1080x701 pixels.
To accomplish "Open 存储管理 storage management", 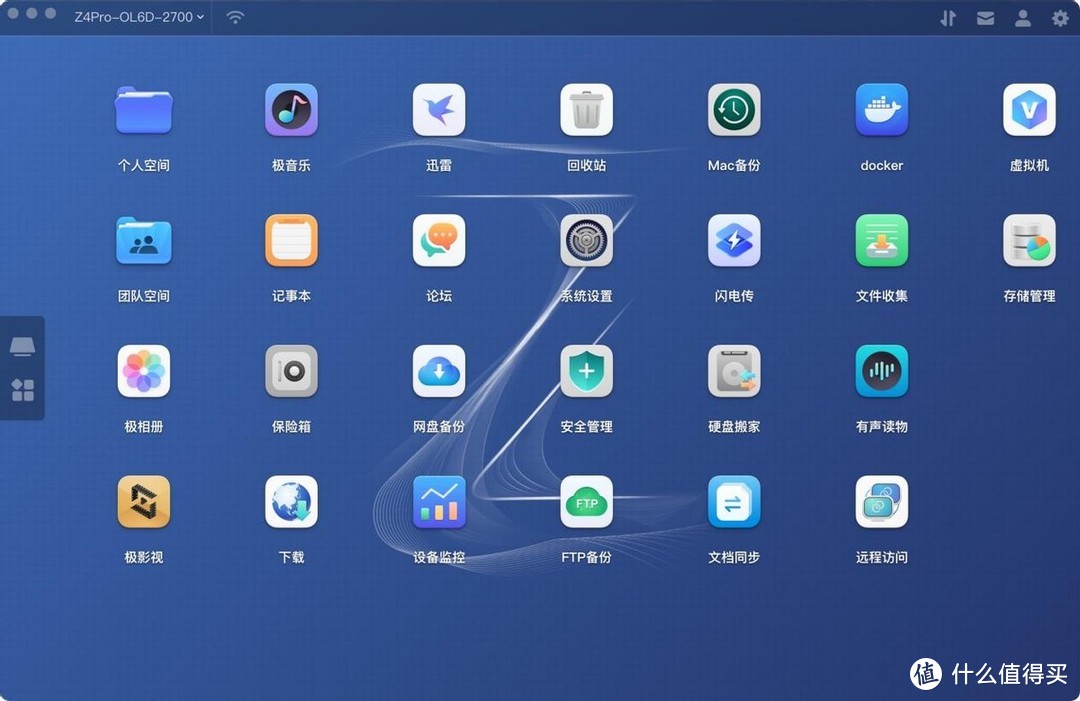I will 1029,241.
